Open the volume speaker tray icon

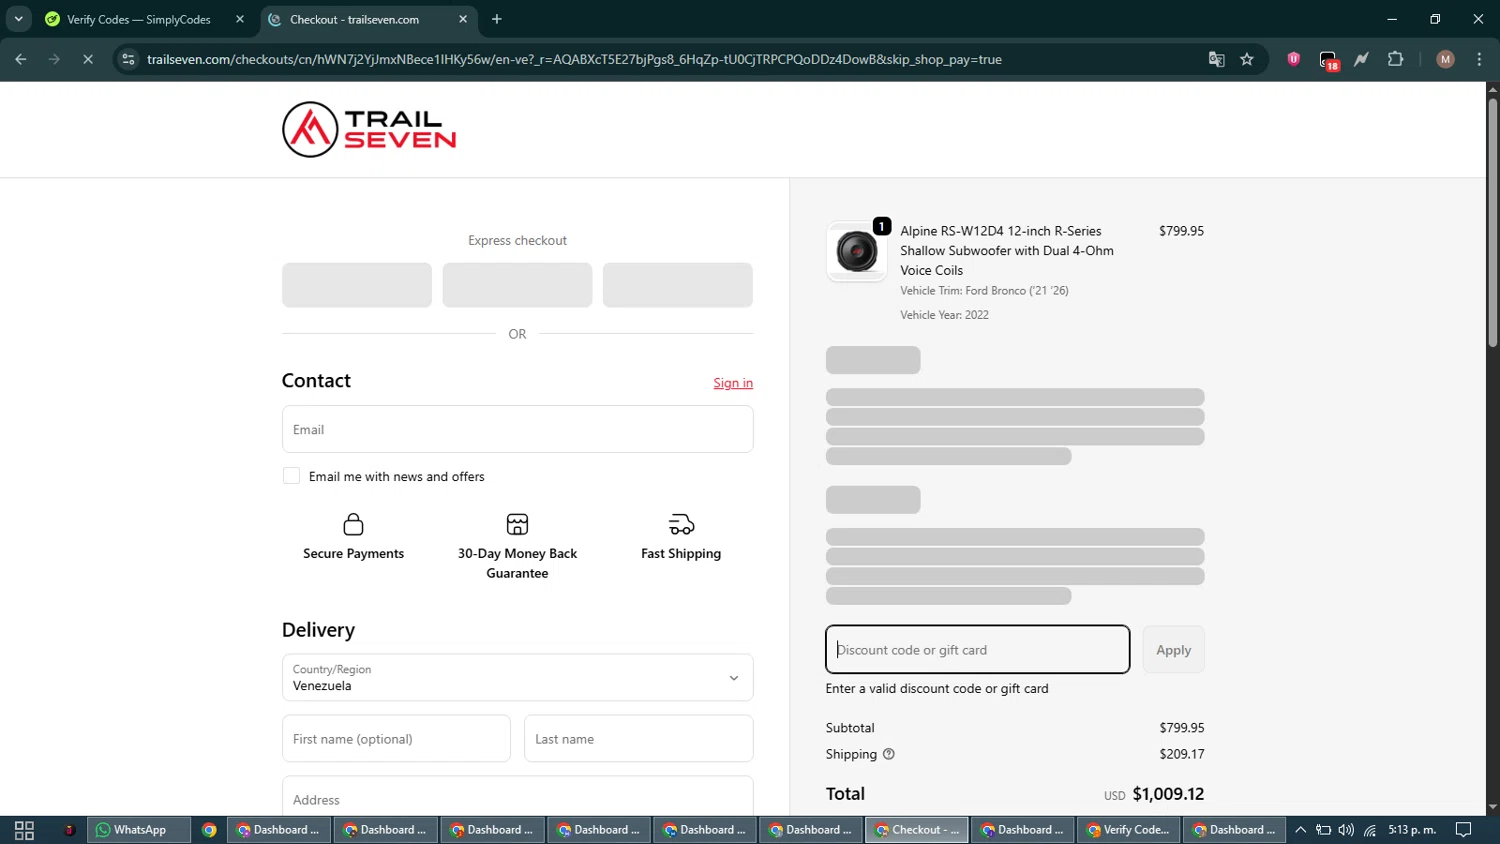pyautogui.click(x=1346, y=830)
